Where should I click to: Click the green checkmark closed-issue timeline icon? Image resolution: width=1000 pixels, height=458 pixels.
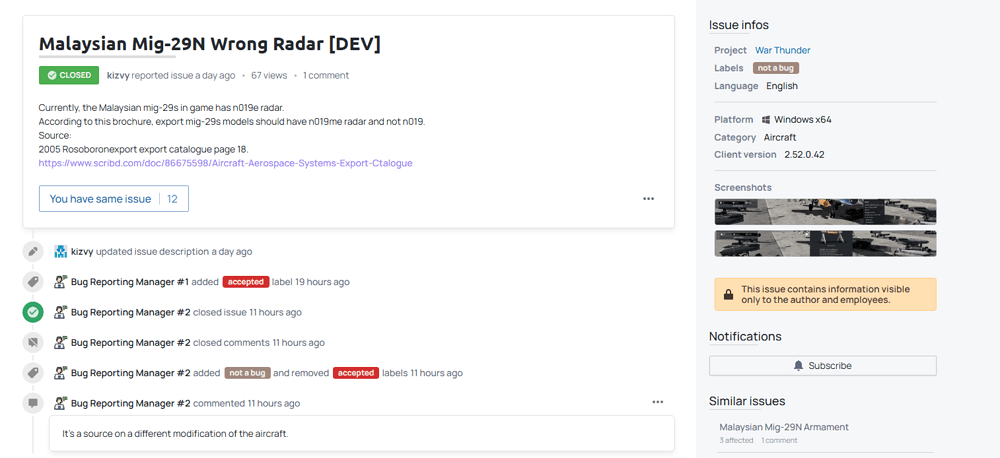[x=33, y=312]
